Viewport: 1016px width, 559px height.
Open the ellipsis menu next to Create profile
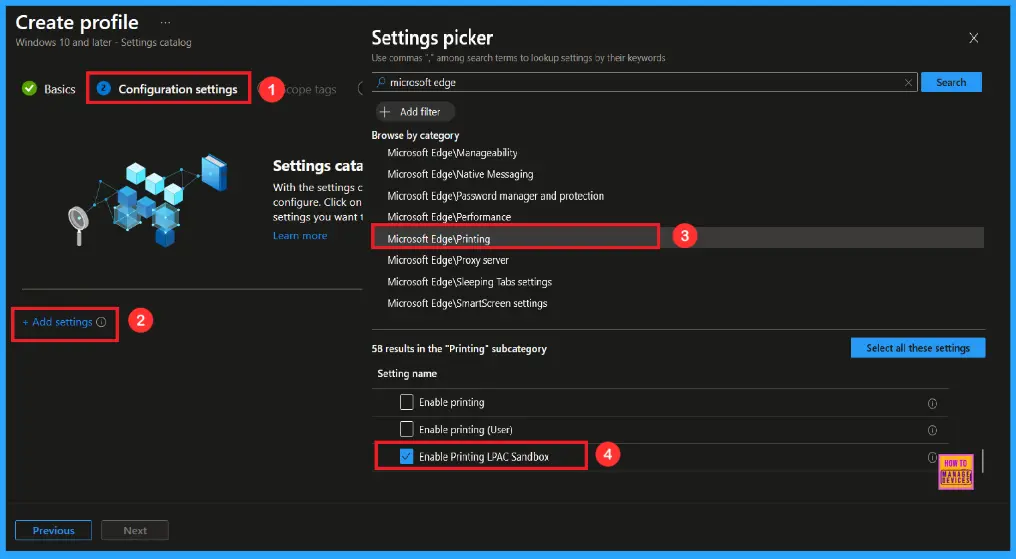[x=166, y=23]
